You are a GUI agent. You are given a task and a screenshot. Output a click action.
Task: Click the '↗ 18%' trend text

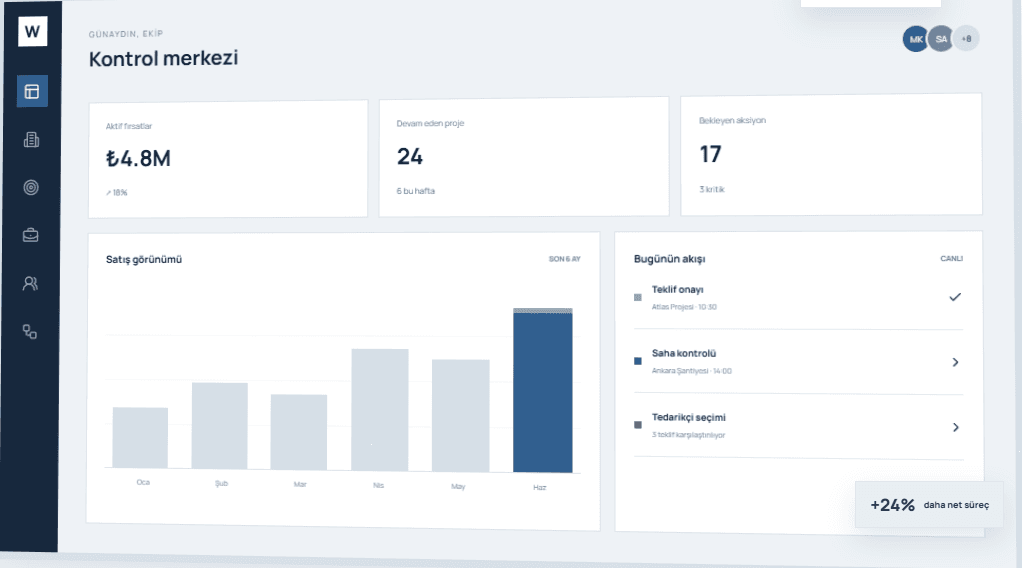point(117,192)
